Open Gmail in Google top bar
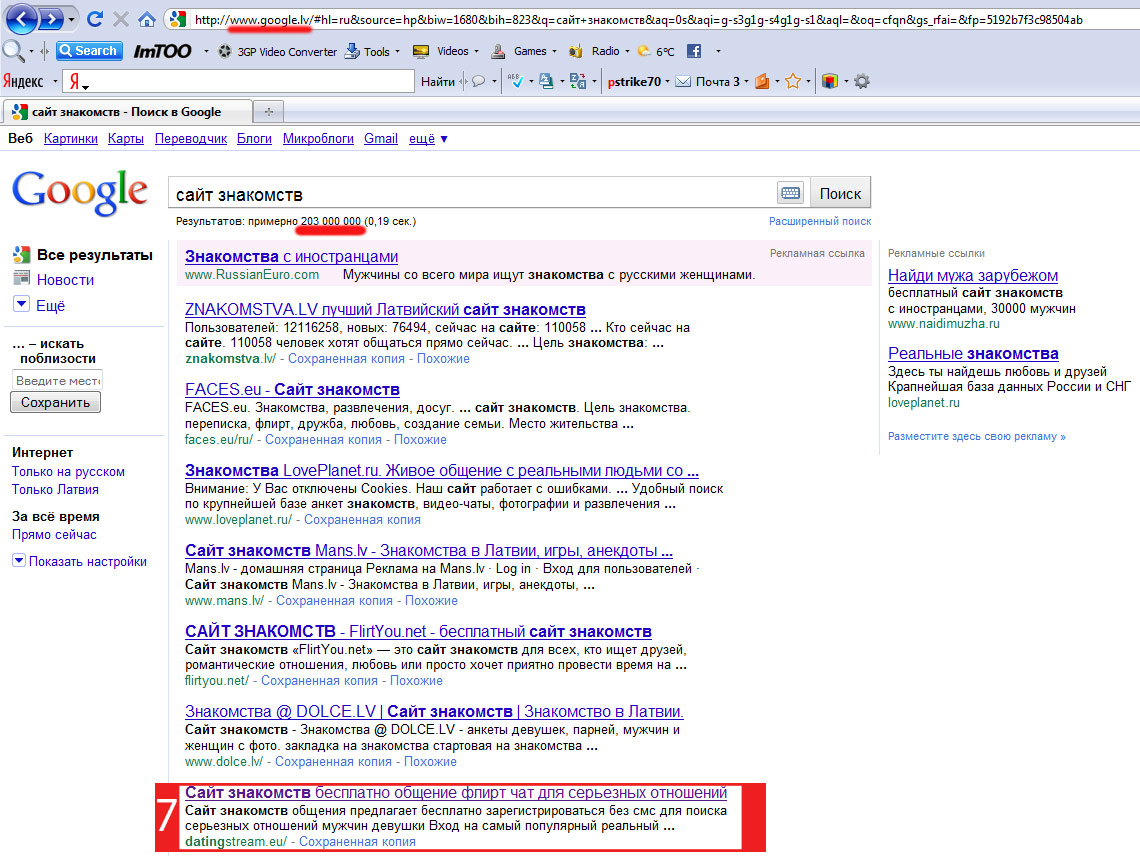The width and height of the screenshot is (1140, 856). 381,138
